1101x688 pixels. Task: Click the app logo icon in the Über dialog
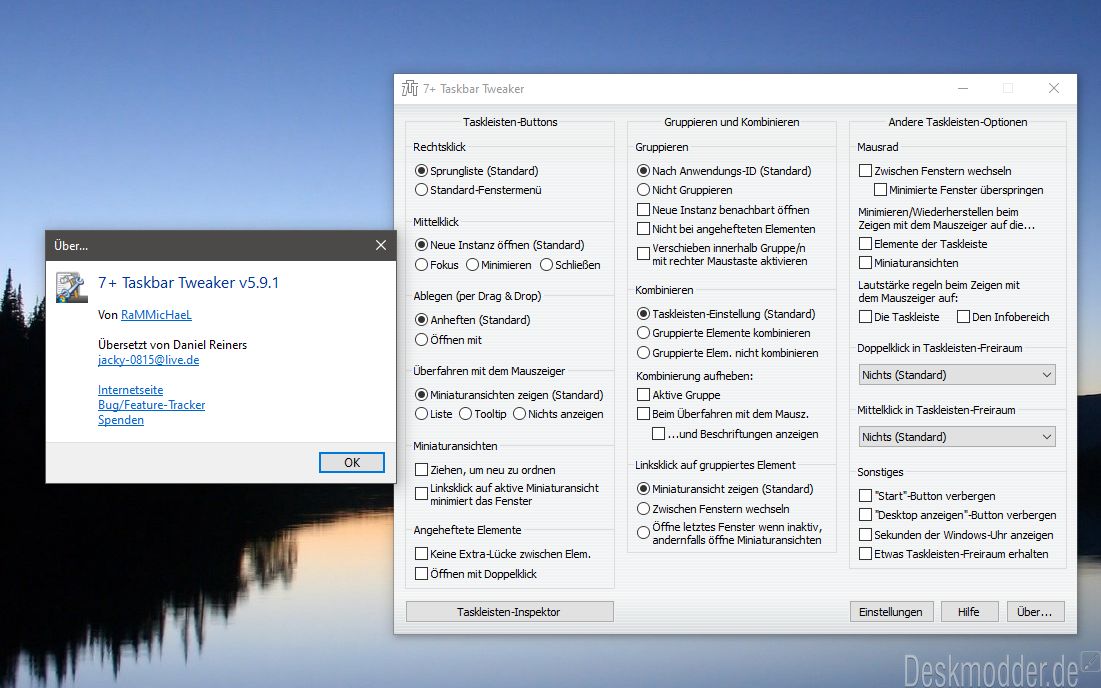coord(72,287)
